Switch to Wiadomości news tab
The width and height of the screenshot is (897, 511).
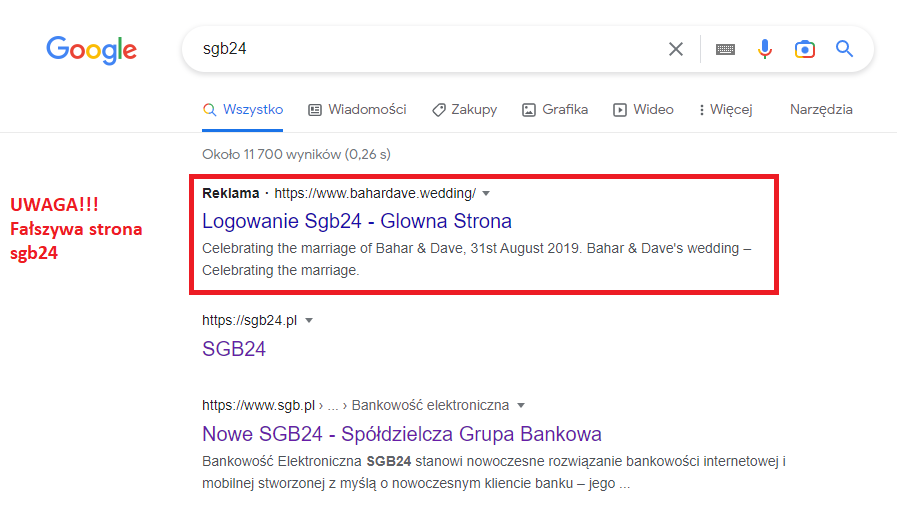click(357, 109)
